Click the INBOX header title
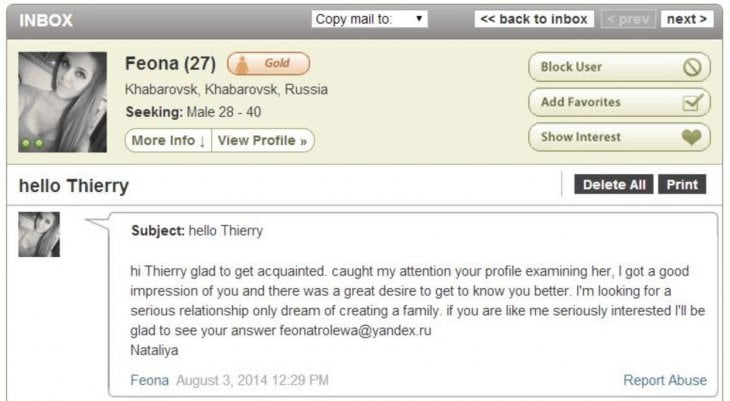The image size is (730, 401). 46,20
